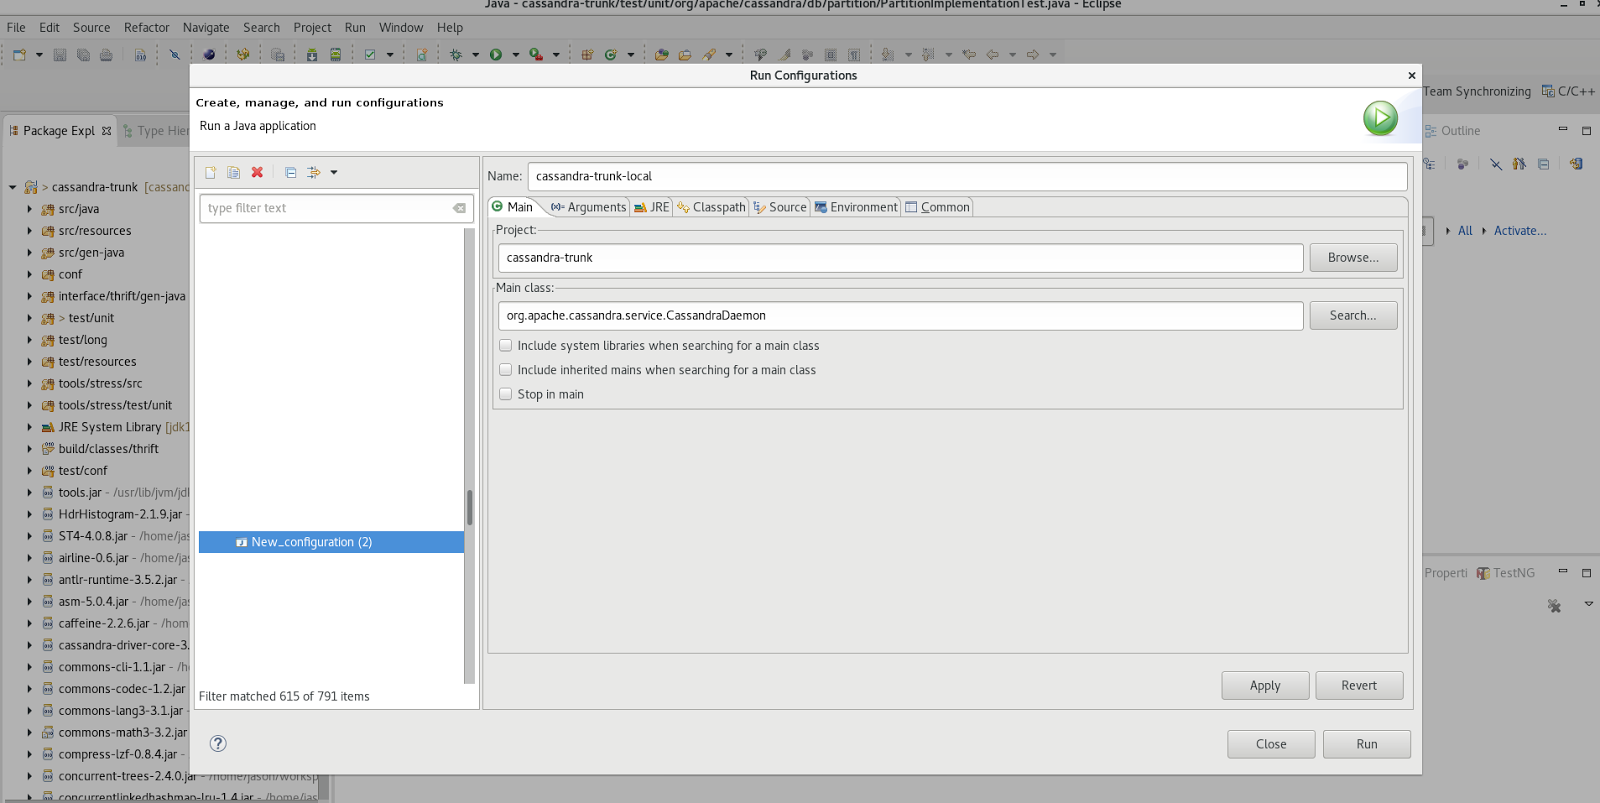Expand the JRE System Library node

click(30, 427)
